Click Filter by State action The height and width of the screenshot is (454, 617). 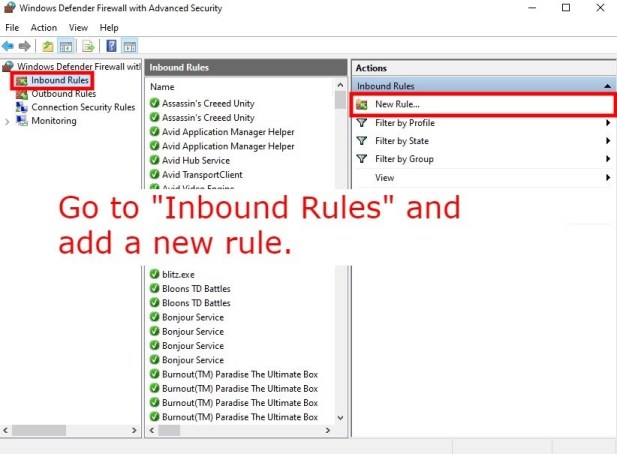(x=402, y=141)
